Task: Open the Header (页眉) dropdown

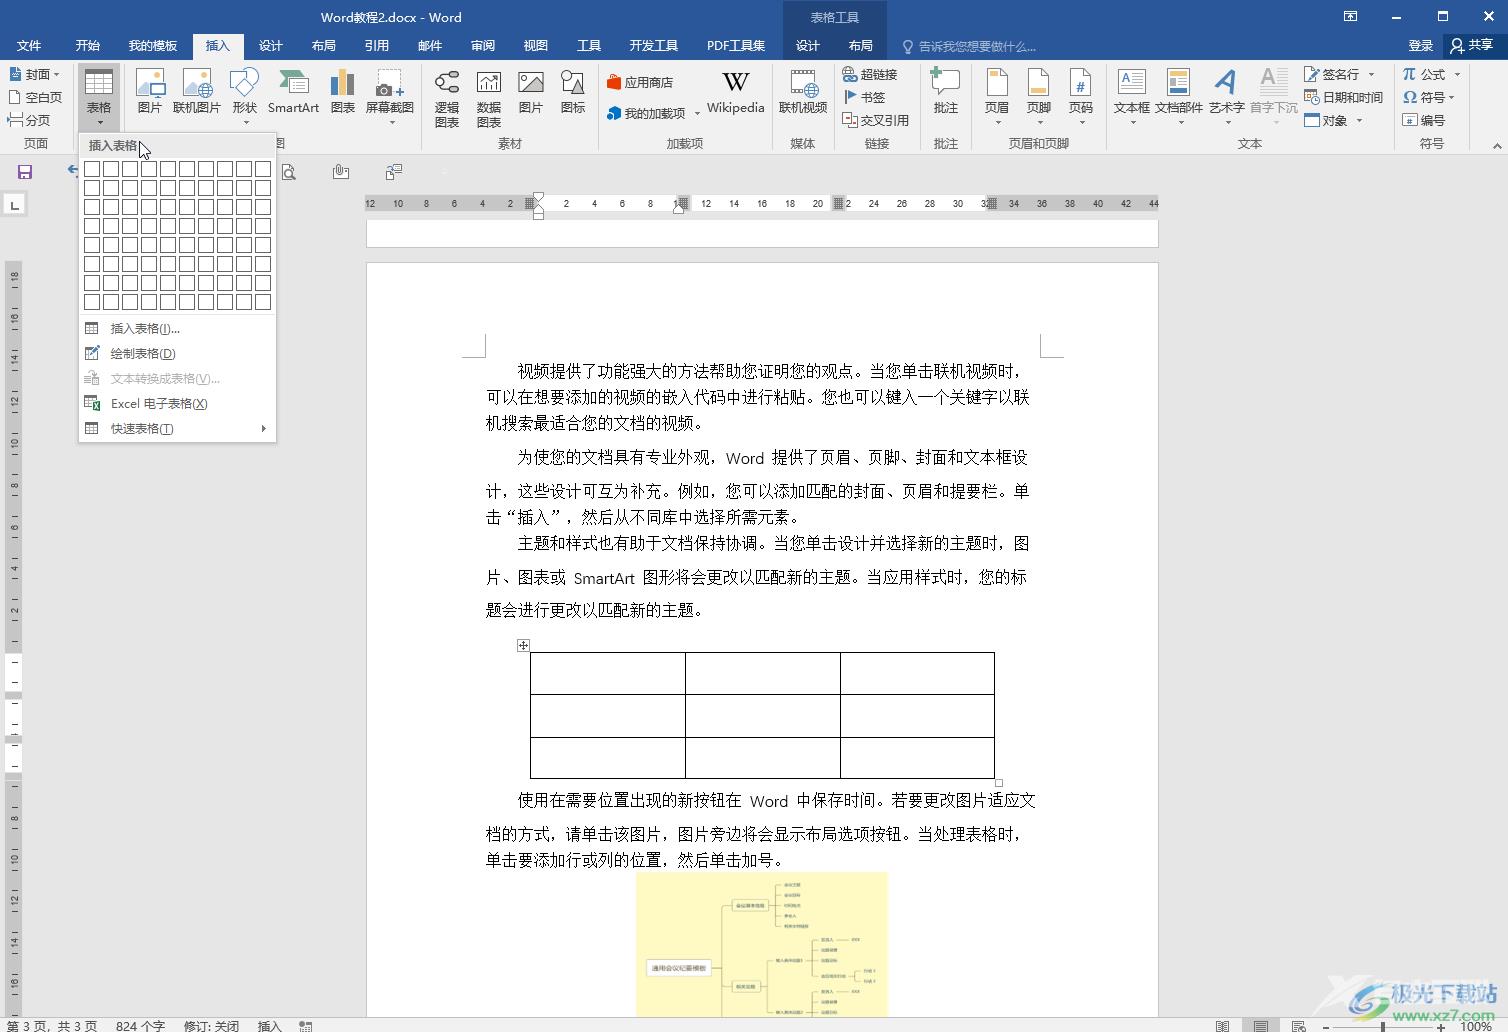Action: click(x=997, y=97)
